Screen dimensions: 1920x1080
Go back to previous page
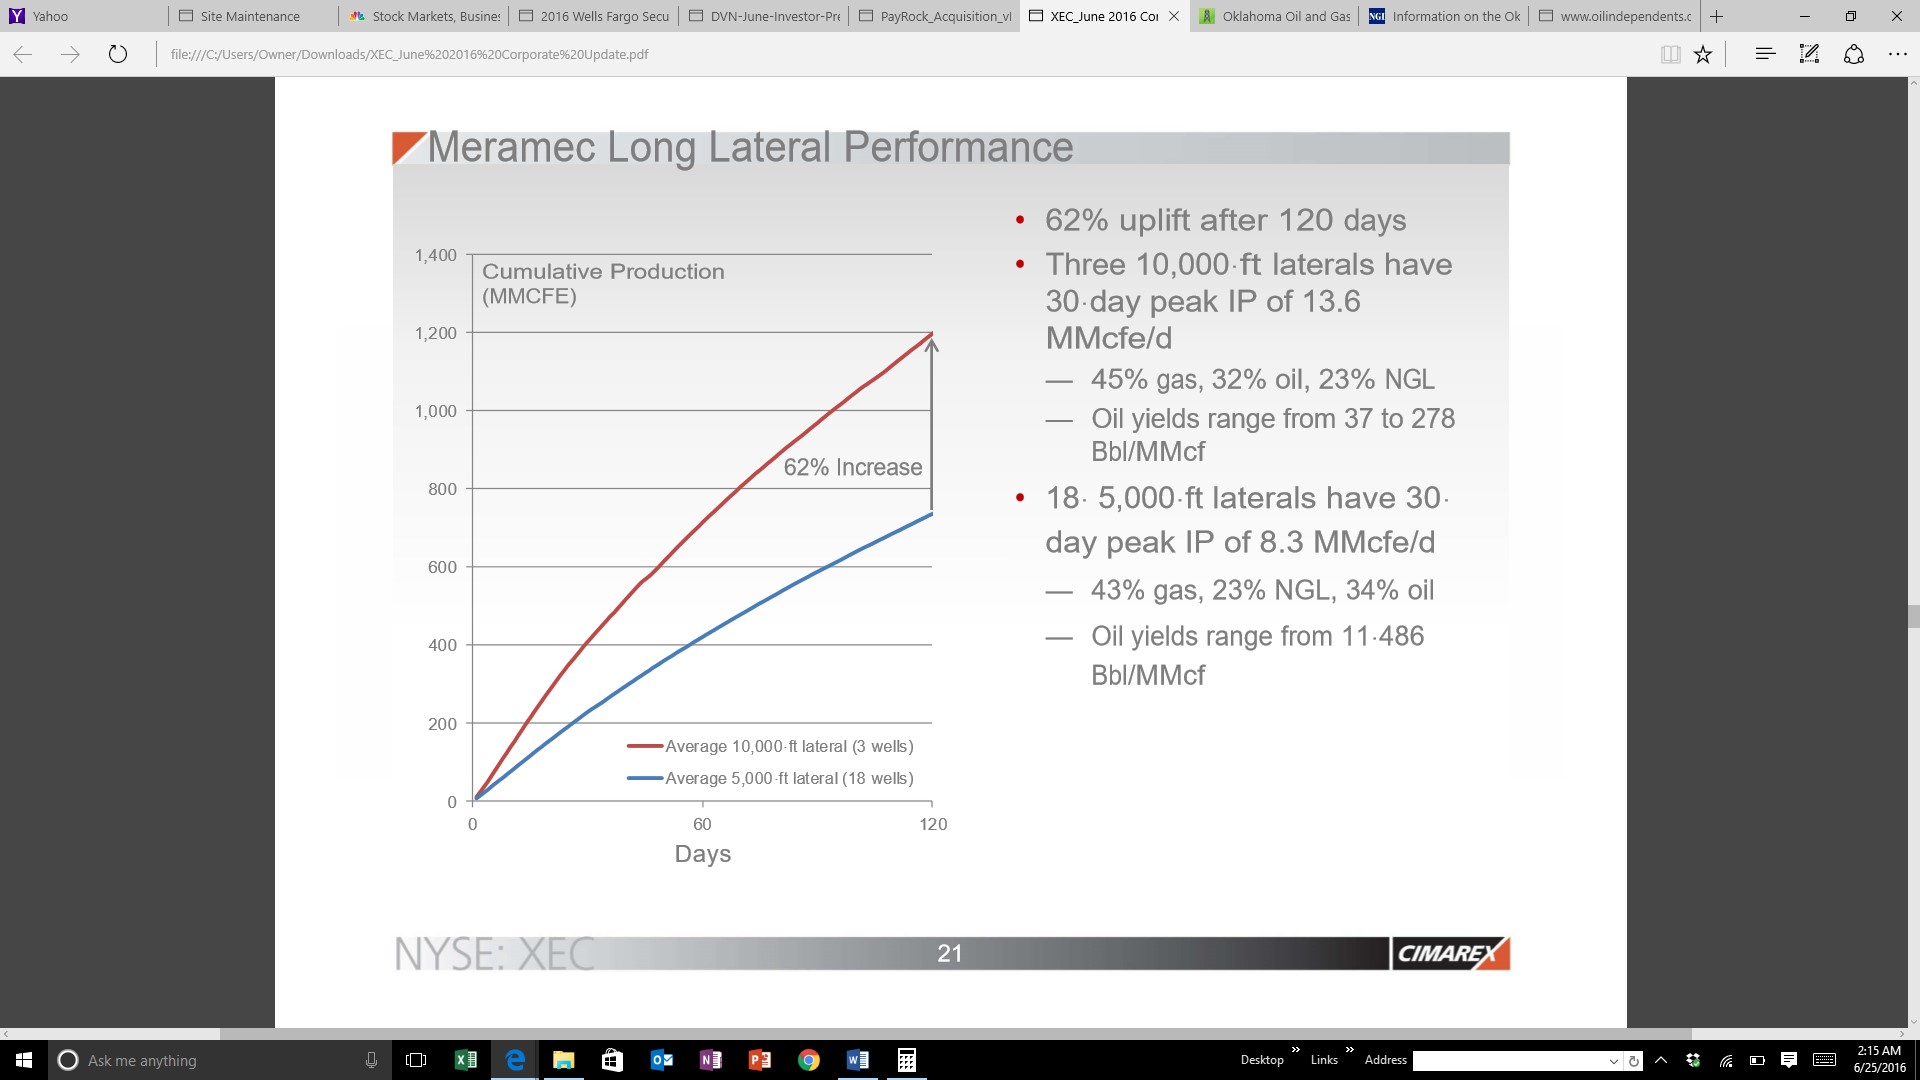click(23, 54)
